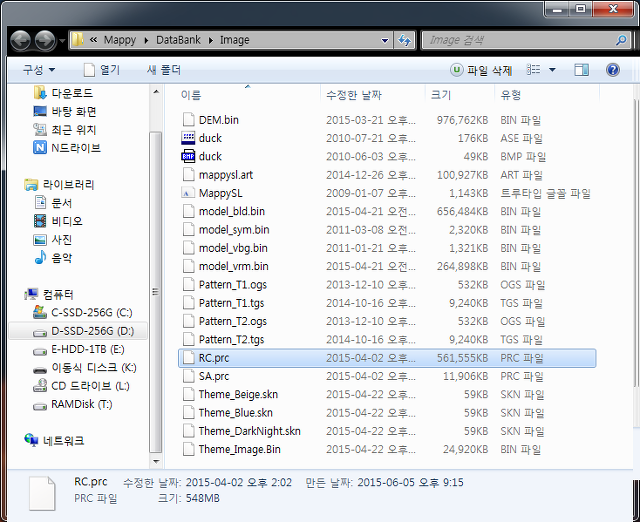Expand the arrow after Mappy in the breadcrumb
This screenshot has width=640, height=522.
pyautogui.click(x=146, y=40)
